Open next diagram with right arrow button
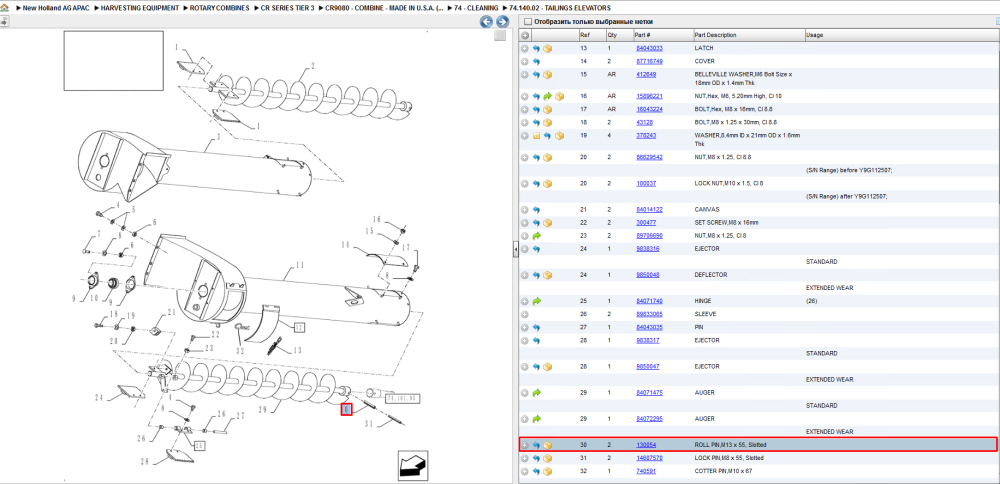 [x=502, y=22]
